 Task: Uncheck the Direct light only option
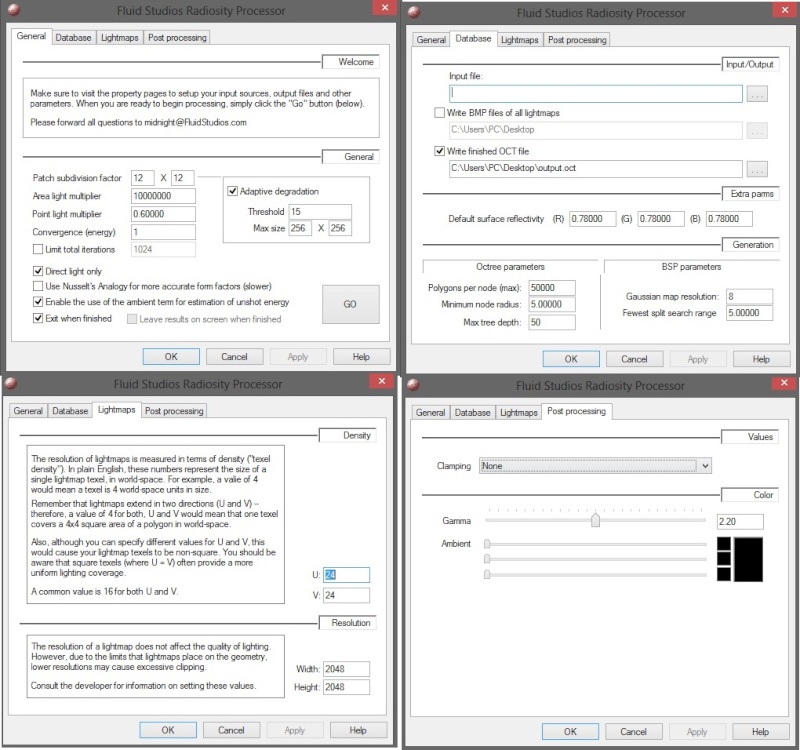pyautogui.click(x=38, y=271)
